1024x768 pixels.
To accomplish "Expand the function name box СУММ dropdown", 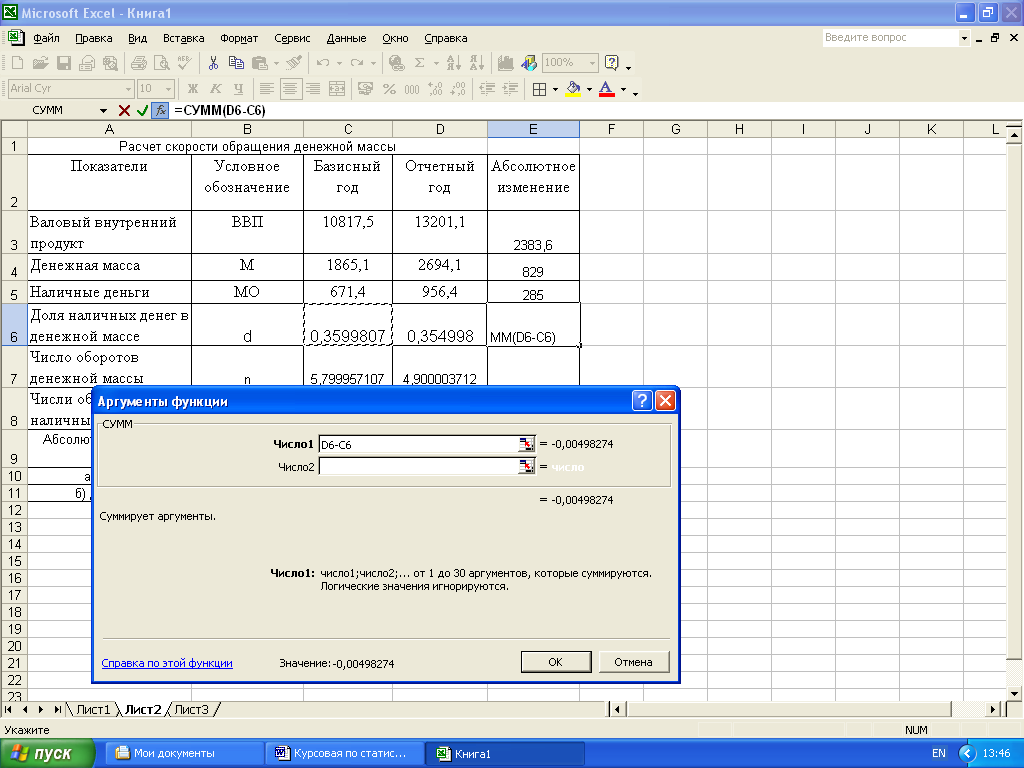I will pyautogui.click(x=103, y=110).
